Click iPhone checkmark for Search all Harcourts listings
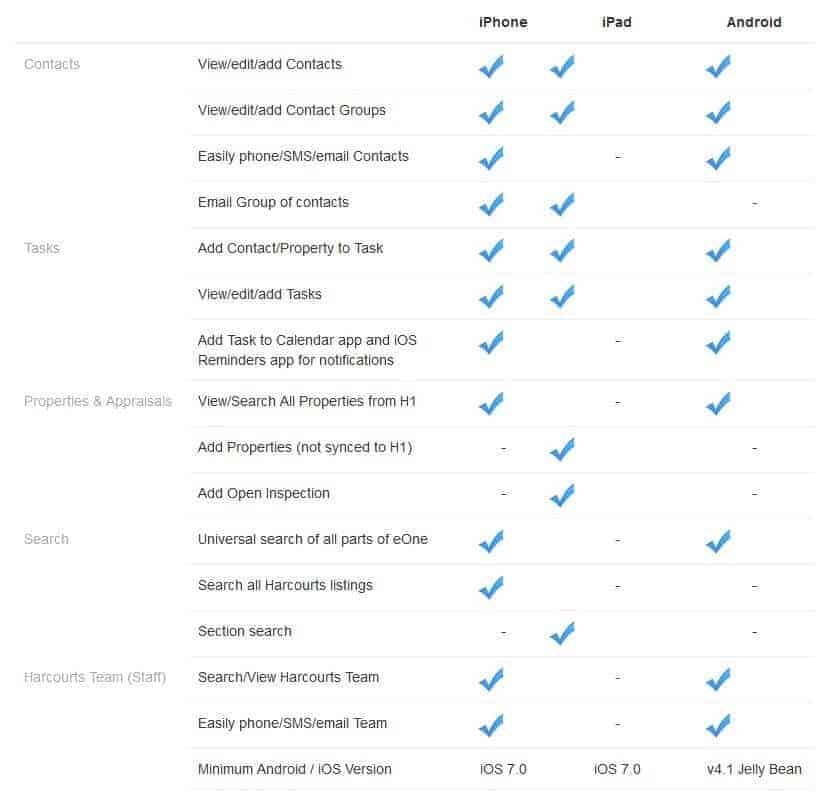 point(491,587)
